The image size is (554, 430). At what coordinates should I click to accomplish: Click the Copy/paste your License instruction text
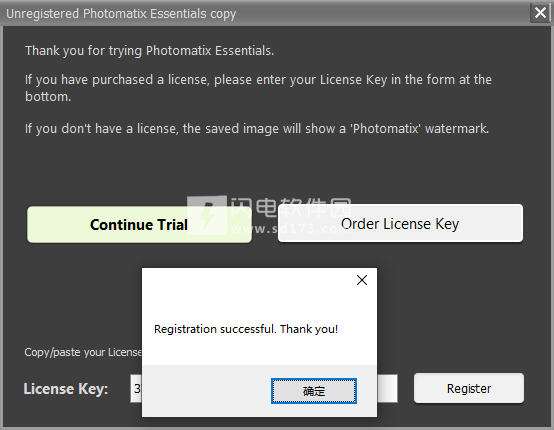point(83,352)
